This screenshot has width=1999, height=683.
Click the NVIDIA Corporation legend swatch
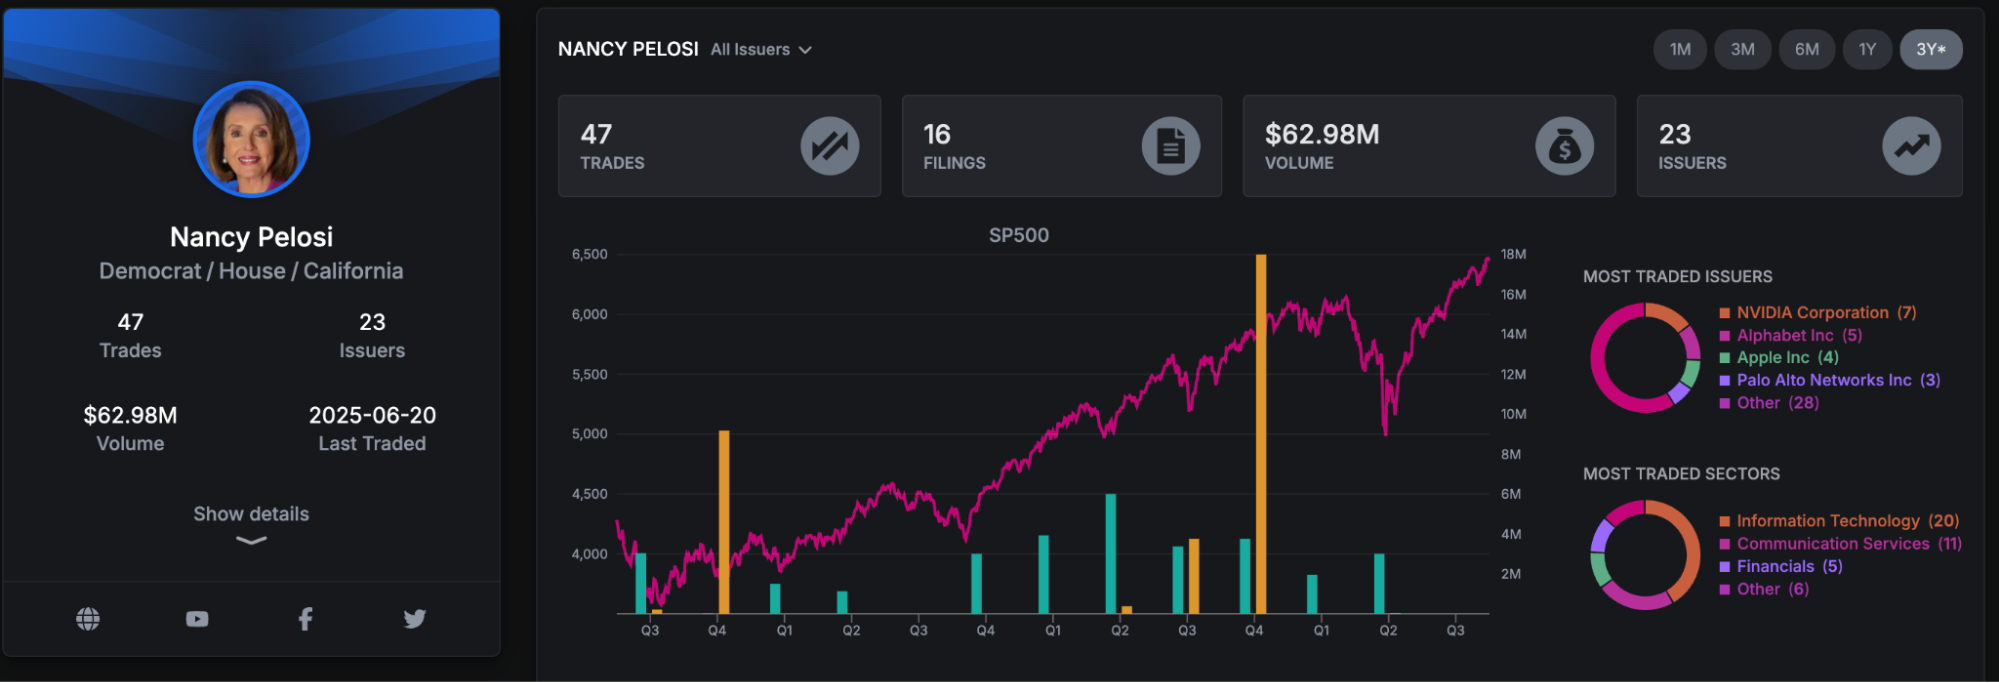click(x=1725, y=313)
